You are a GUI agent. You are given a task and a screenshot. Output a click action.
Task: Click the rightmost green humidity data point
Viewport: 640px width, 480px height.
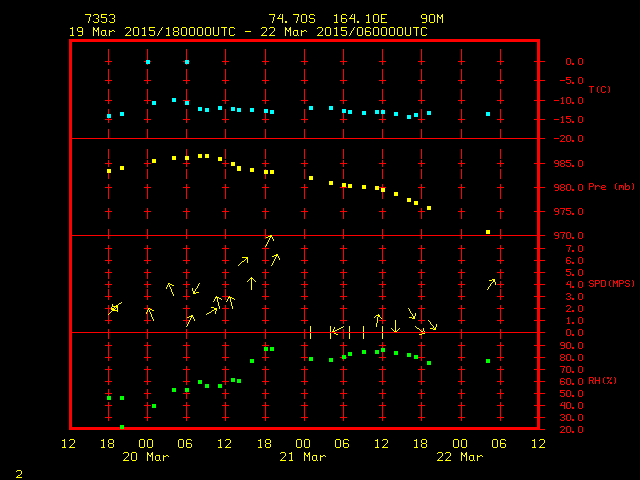tap(488, 361)
